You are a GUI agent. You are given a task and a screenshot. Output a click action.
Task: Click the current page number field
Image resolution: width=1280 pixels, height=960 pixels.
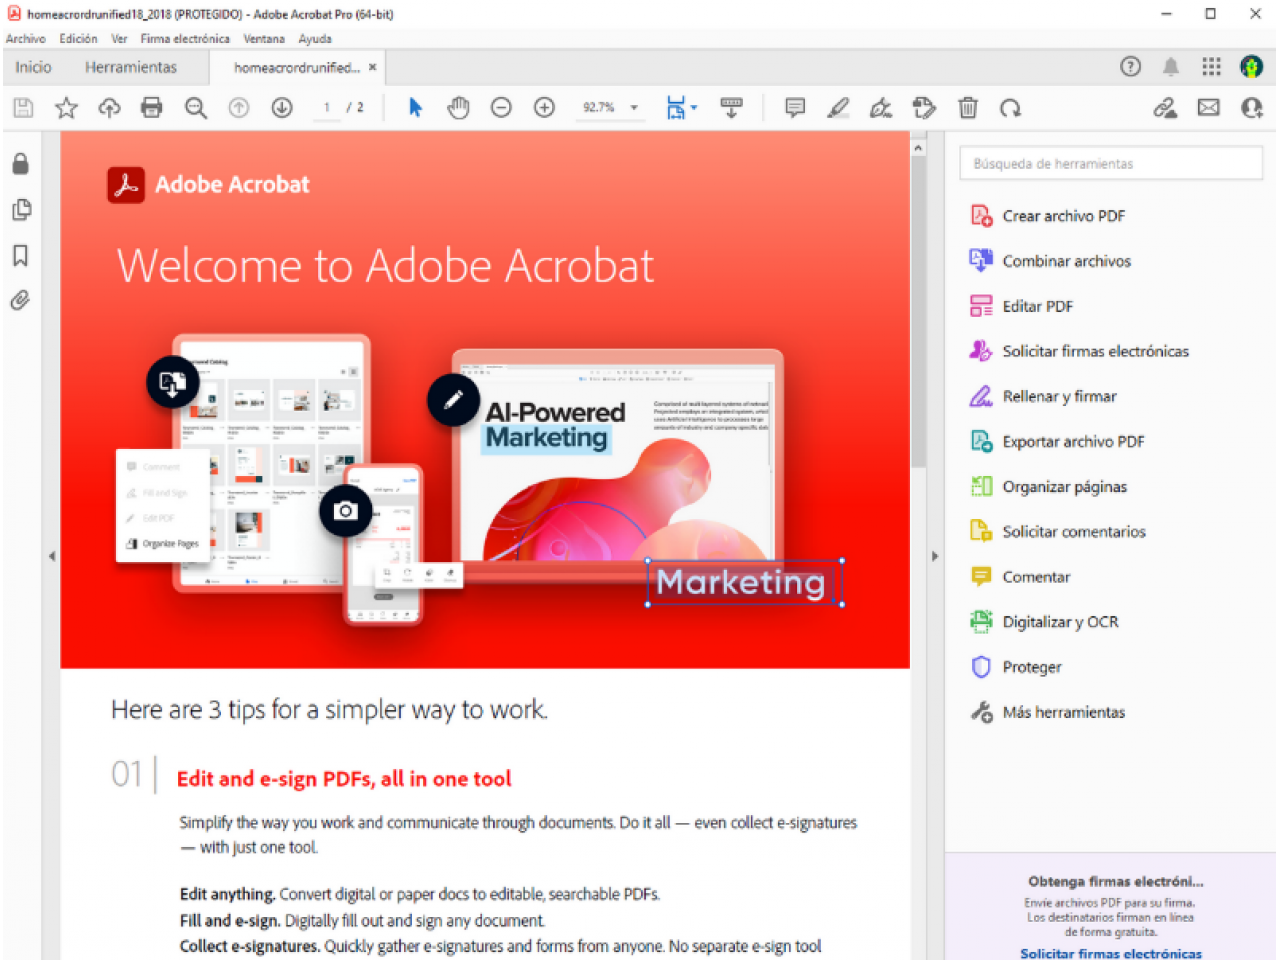coord(326,107)
